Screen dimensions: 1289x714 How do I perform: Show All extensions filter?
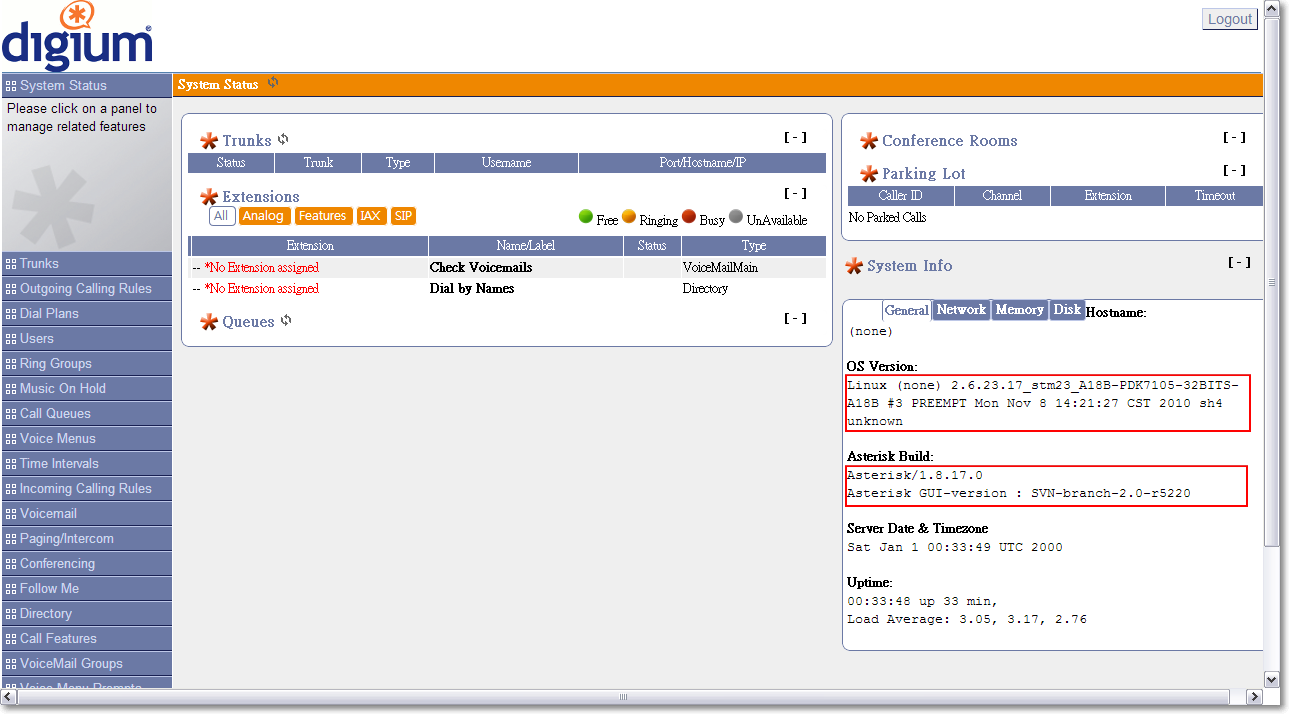(221, 216)
